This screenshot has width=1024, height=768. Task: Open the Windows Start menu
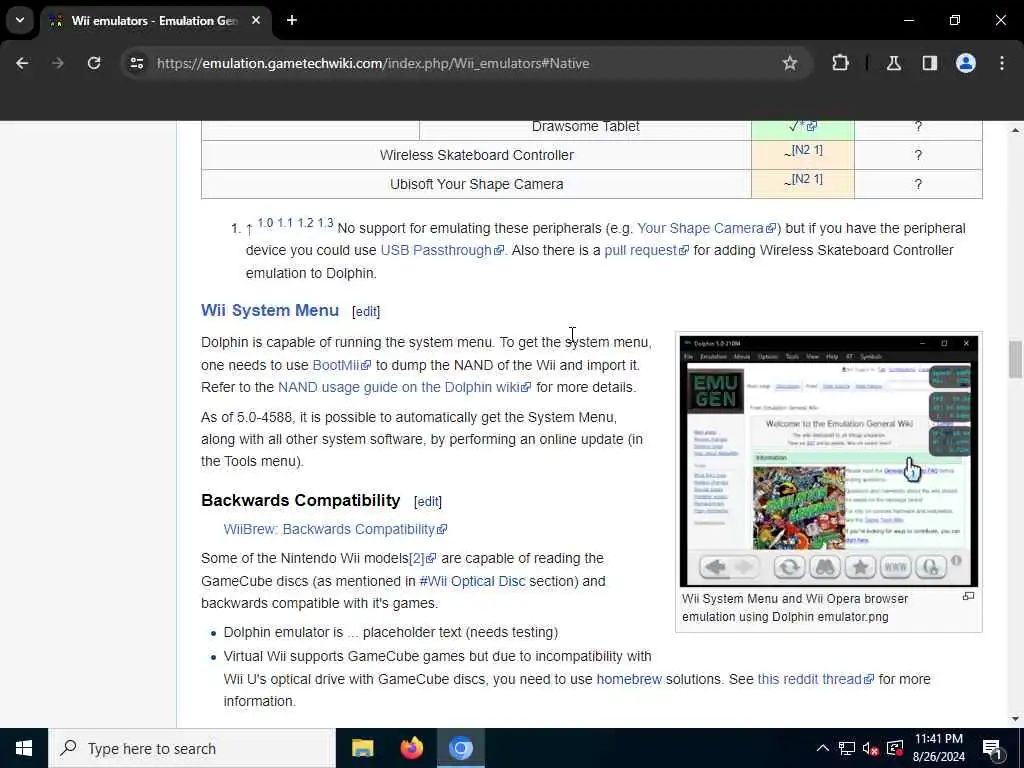24,748
